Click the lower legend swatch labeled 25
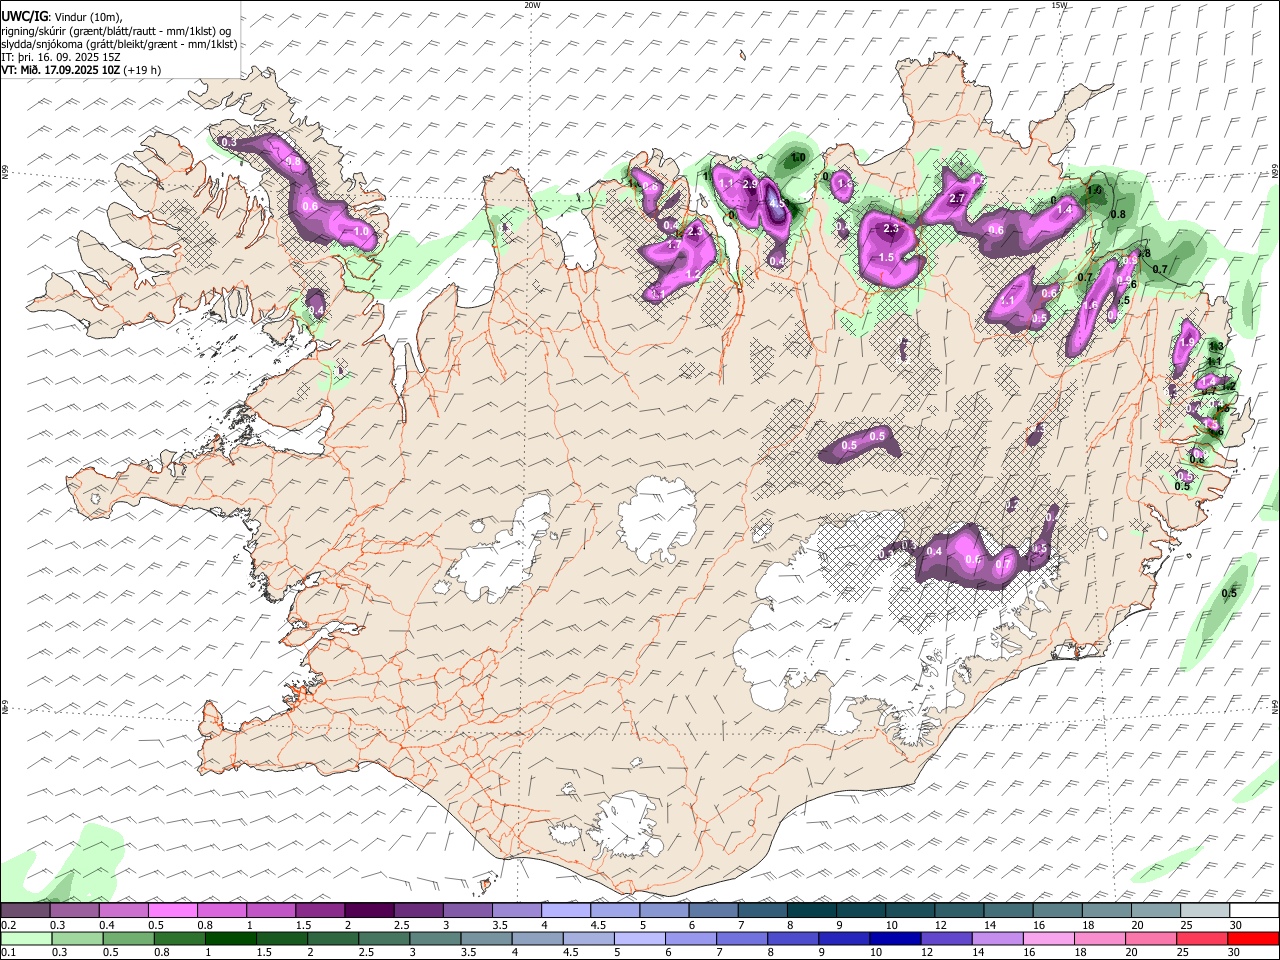 1202,938
